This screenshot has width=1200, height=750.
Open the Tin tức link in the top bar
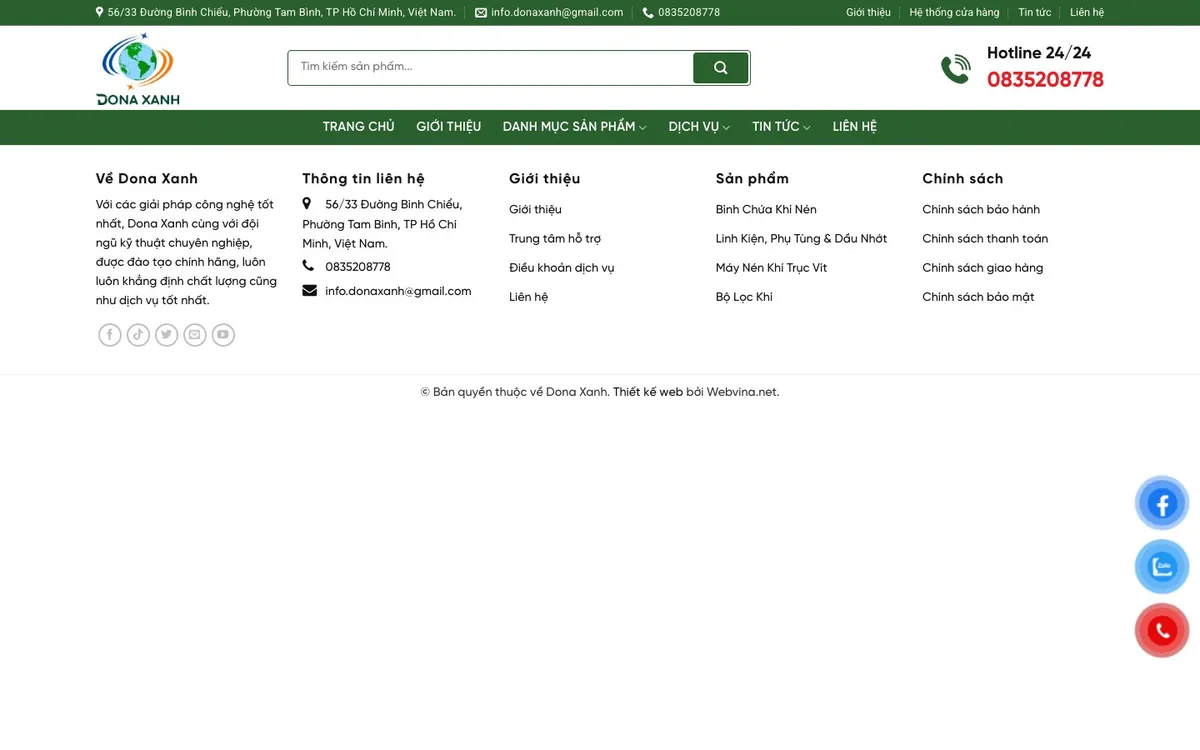[1035, 13]
